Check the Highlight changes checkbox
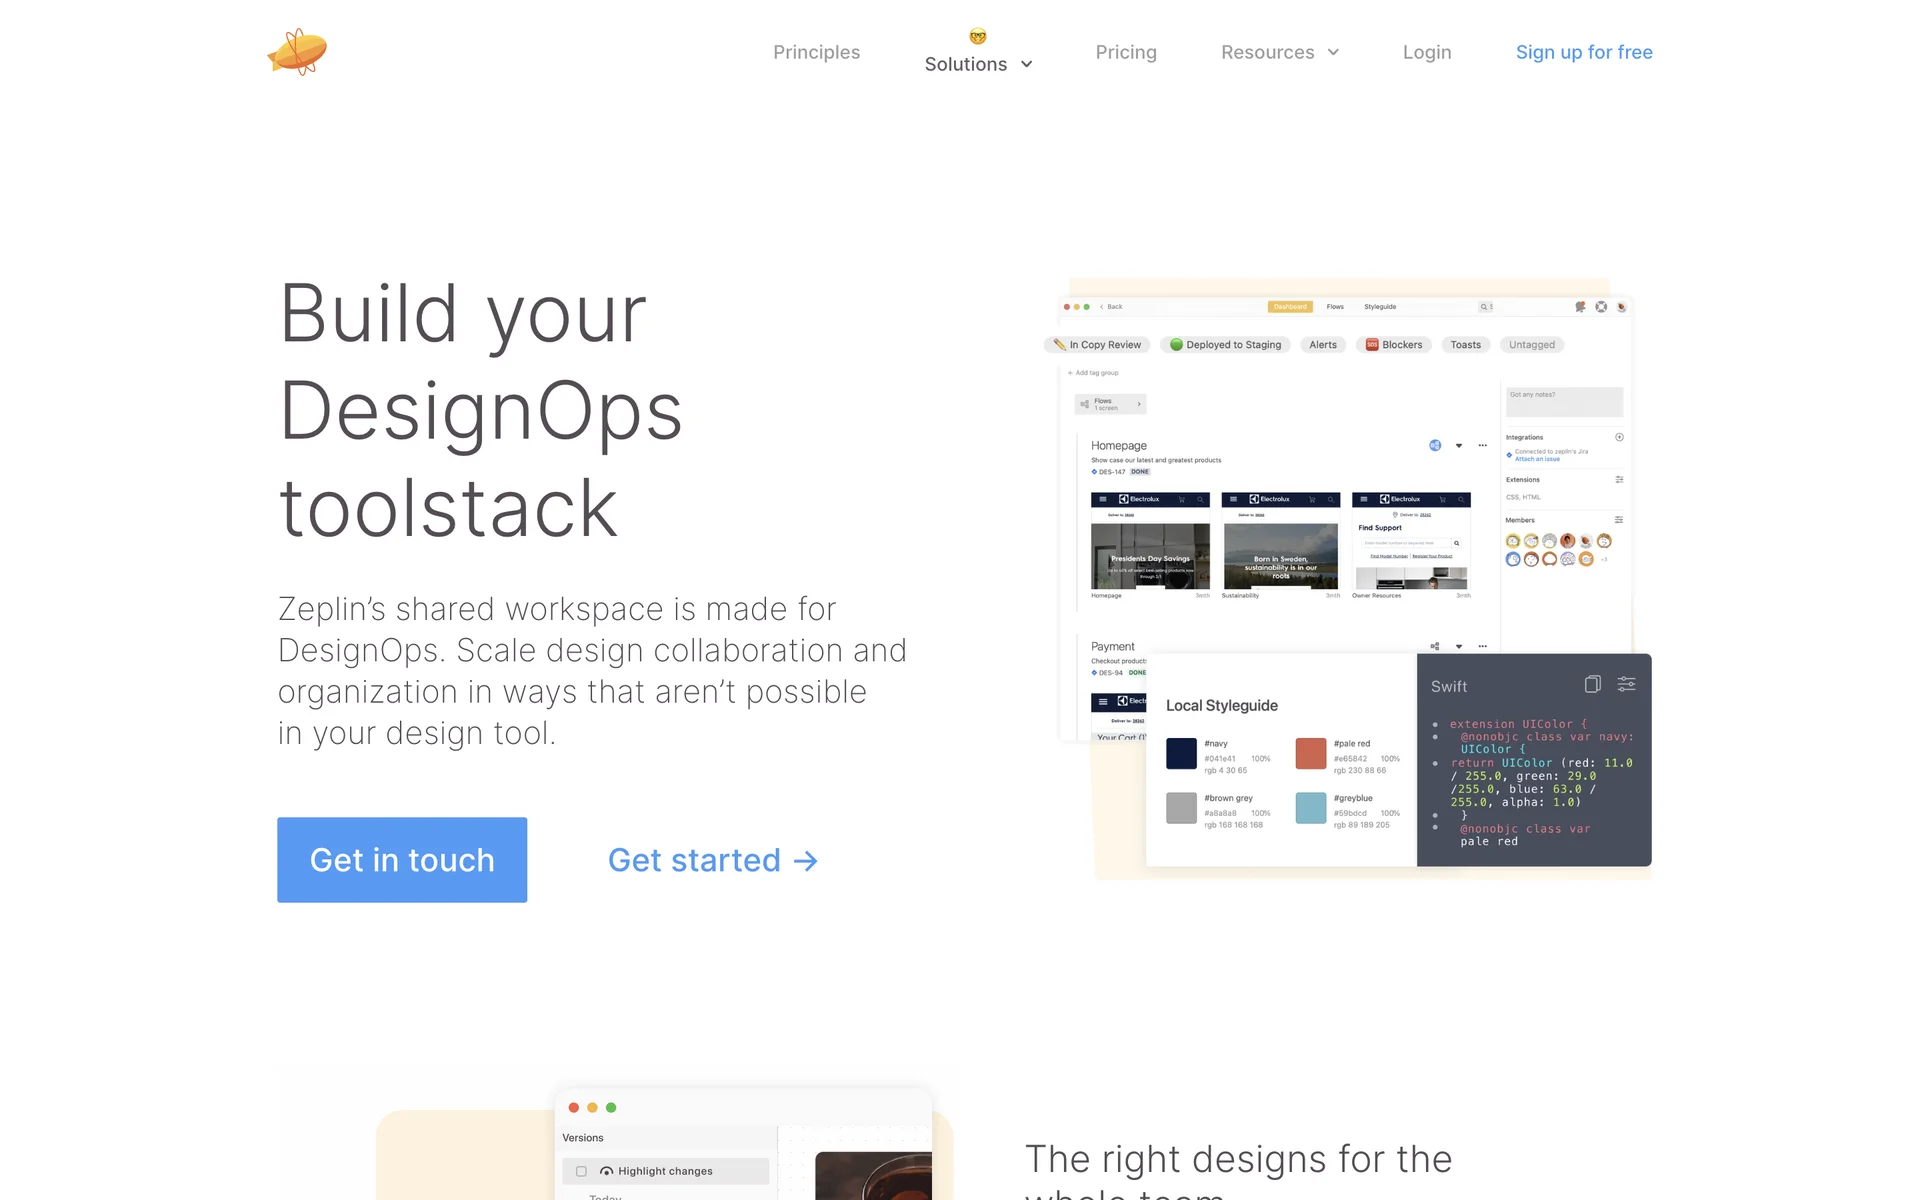The width and height of the screenshot is (1920, 1200). tap(581, 1171)
